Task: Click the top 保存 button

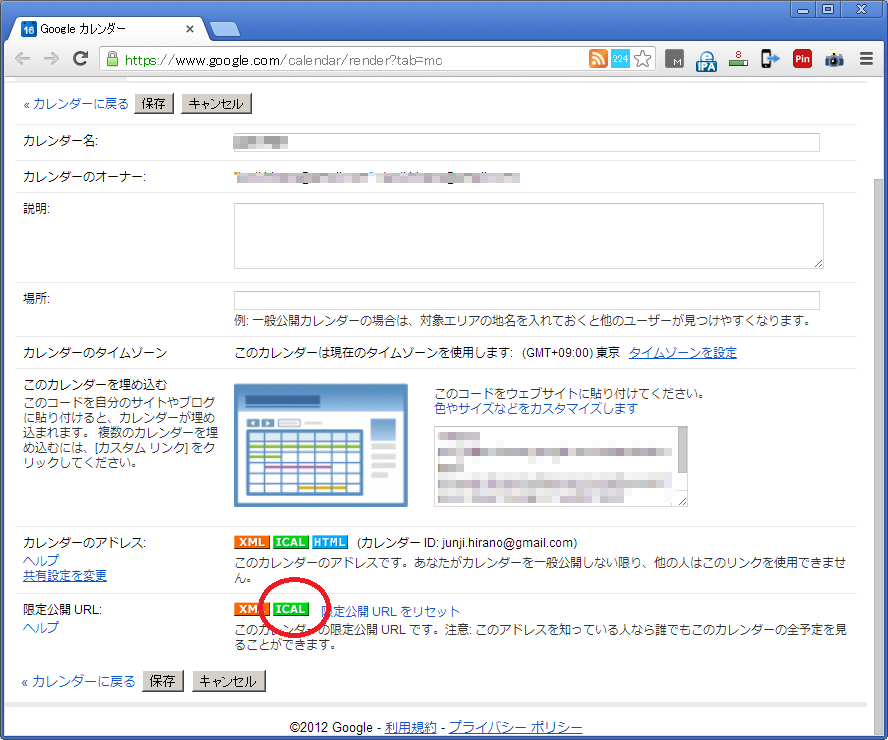Action: 154,104
